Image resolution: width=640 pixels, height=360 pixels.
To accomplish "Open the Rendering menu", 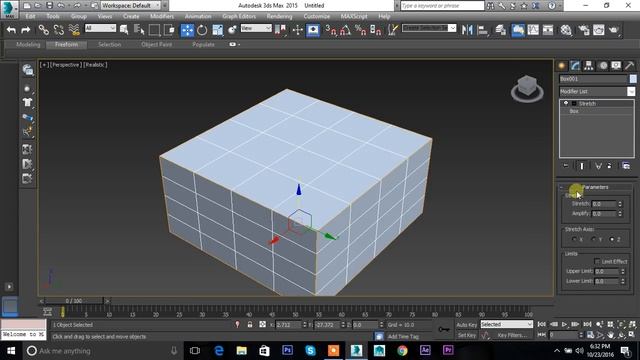I will [280, 16].
